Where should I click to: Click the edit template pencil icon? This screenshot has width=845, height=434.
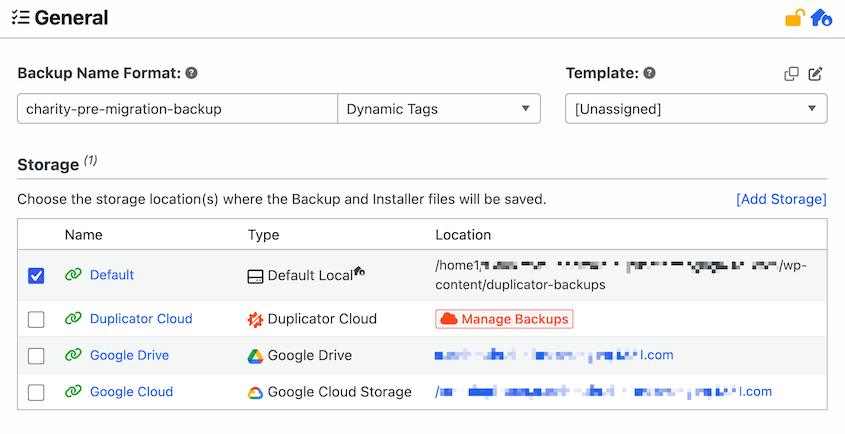click(815, 74)
